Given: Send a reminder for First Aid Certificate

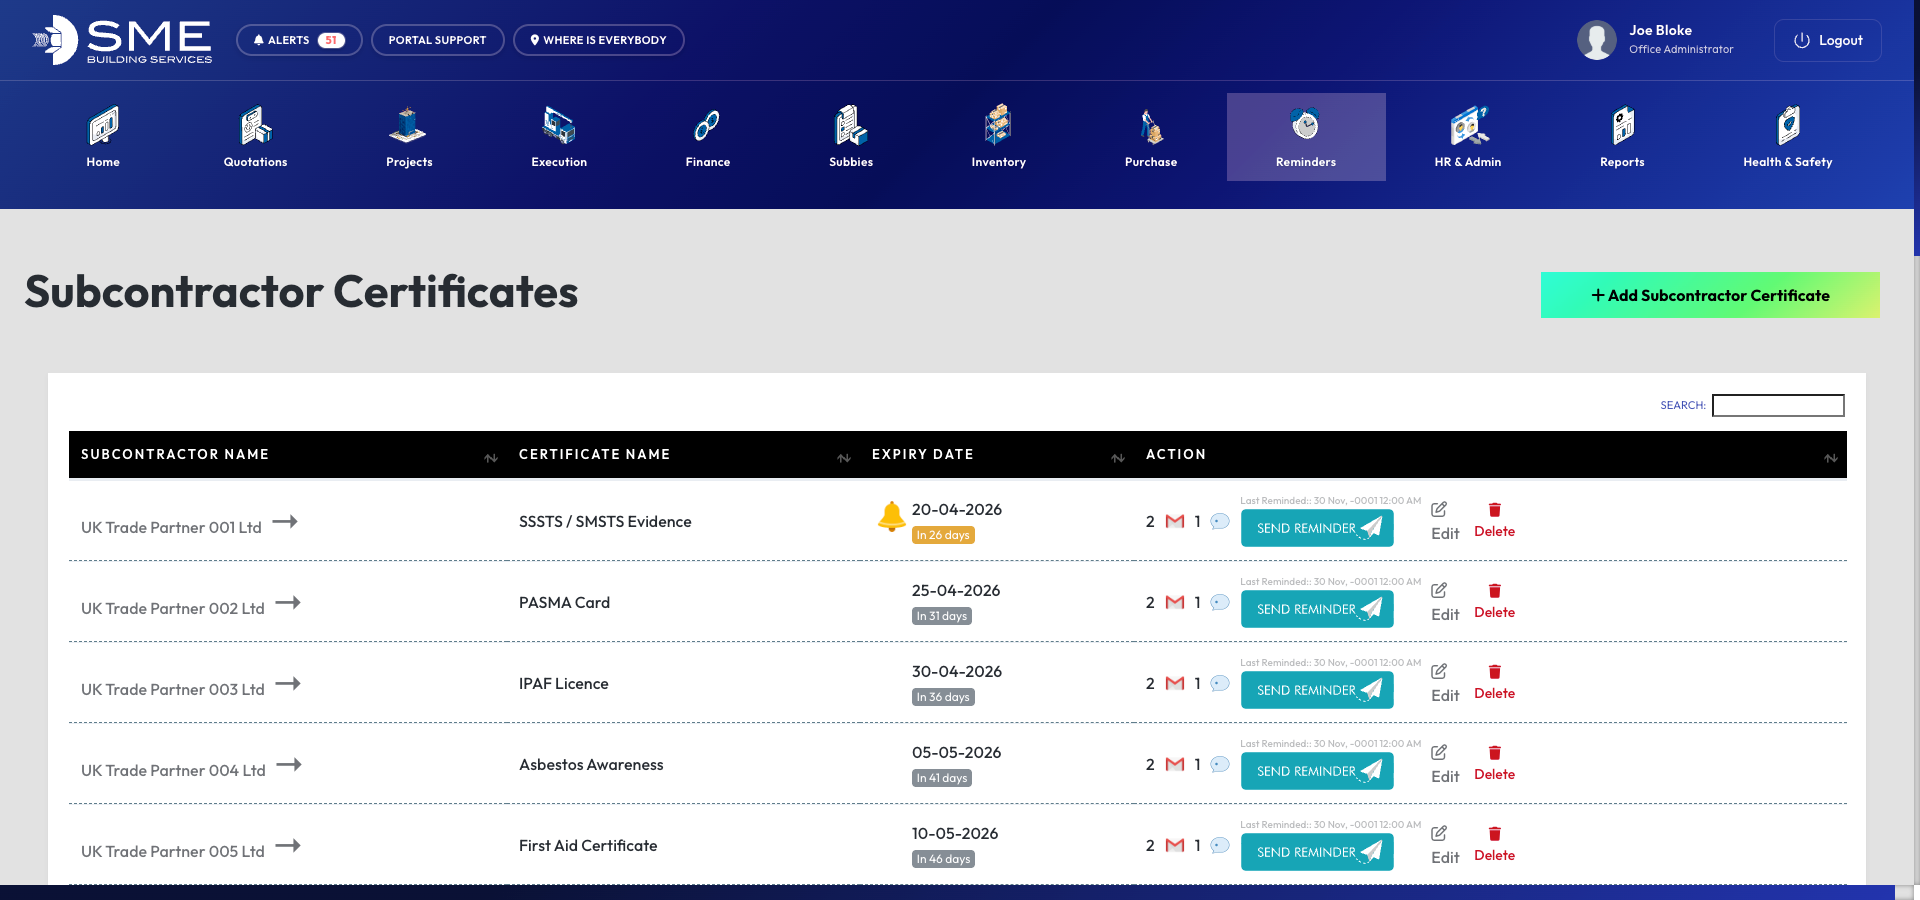Looking at the screenshot, I should coord(1316,852).
